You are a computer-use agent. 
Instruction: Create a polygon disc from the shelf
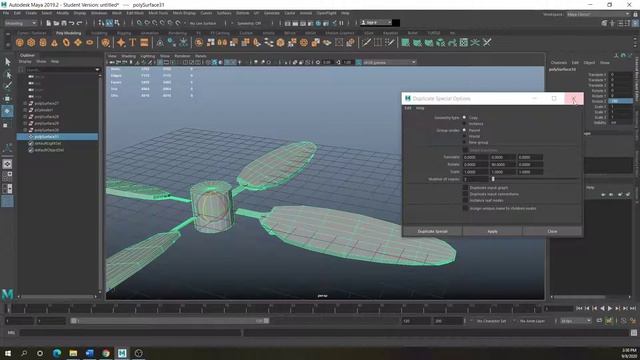tap(90, 42)
